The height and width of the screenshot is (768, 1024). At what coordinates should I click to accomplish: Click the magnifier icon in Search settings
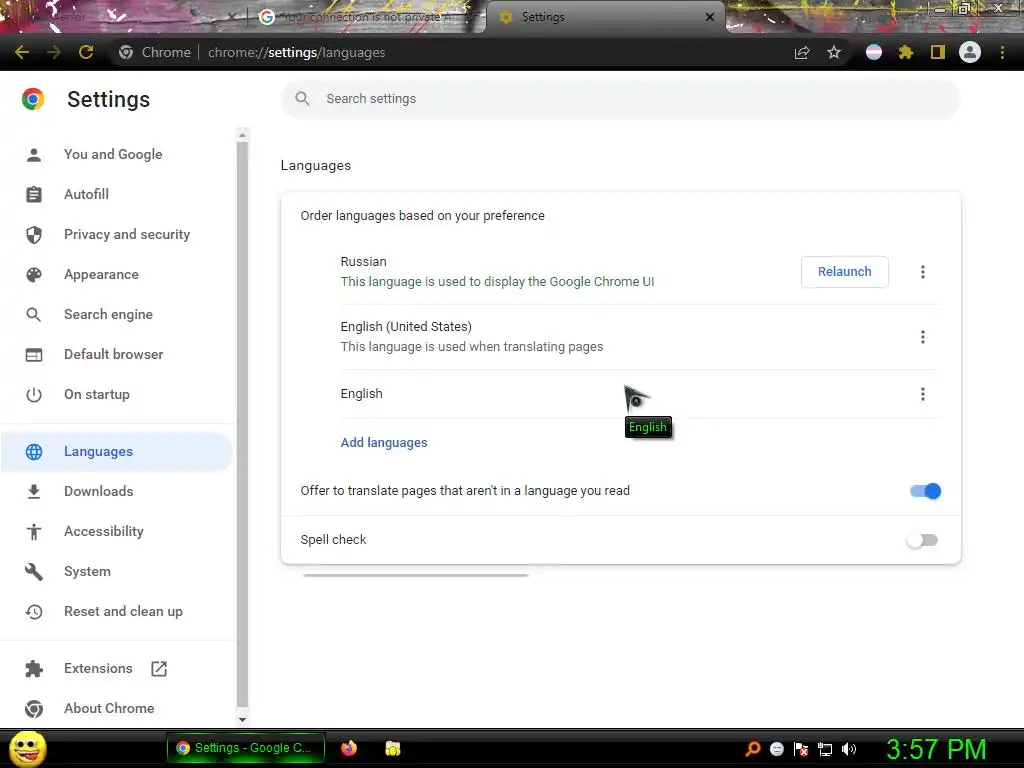(302, 99)
